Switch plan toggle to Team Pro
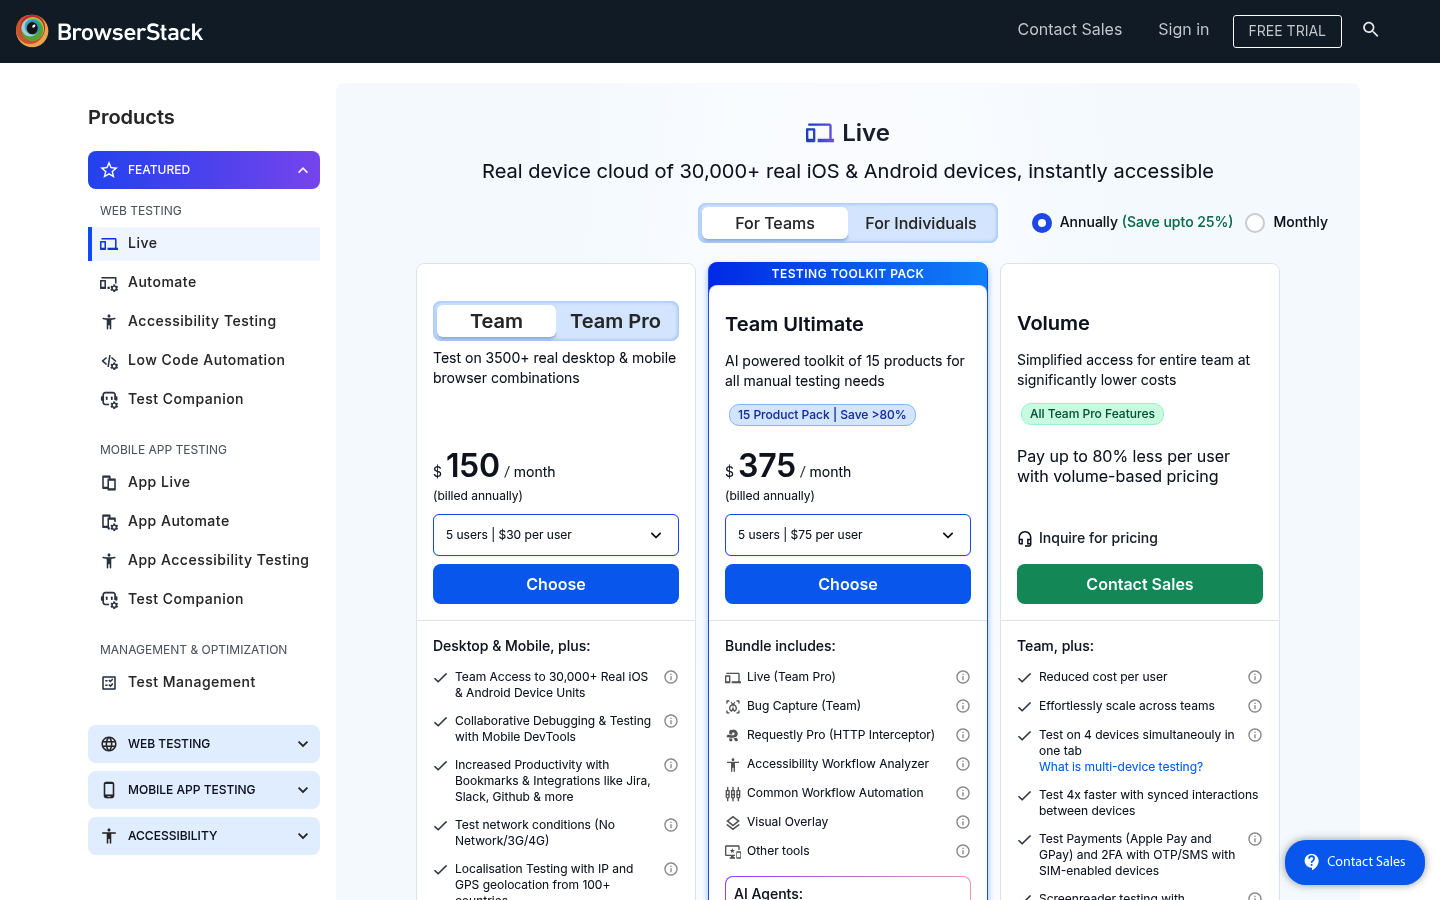Image resolution: width=1440 pixels, height=900 pixels. point(616,321)
